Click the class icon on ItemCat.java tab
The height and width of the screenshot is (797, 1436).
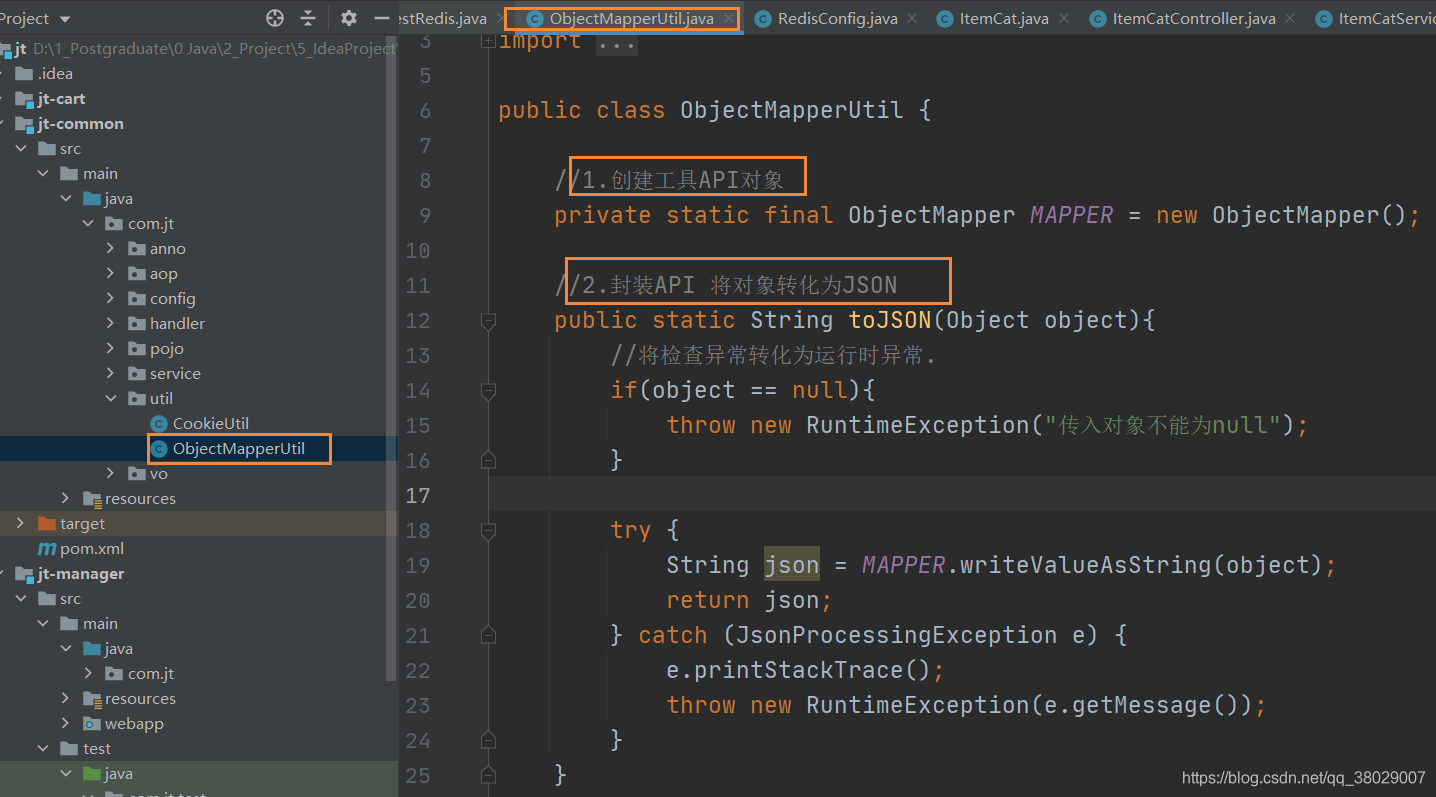click(945, 18)
